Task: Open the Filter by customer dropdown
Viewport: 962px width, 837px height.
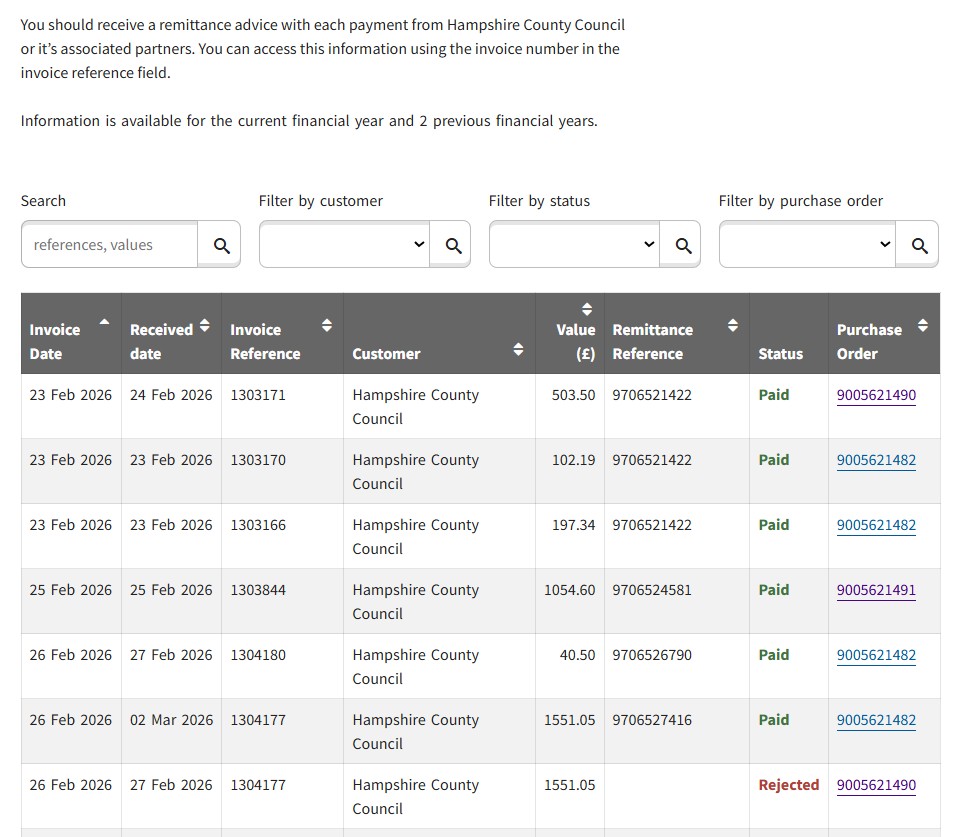Action: (x=344, y=244)
